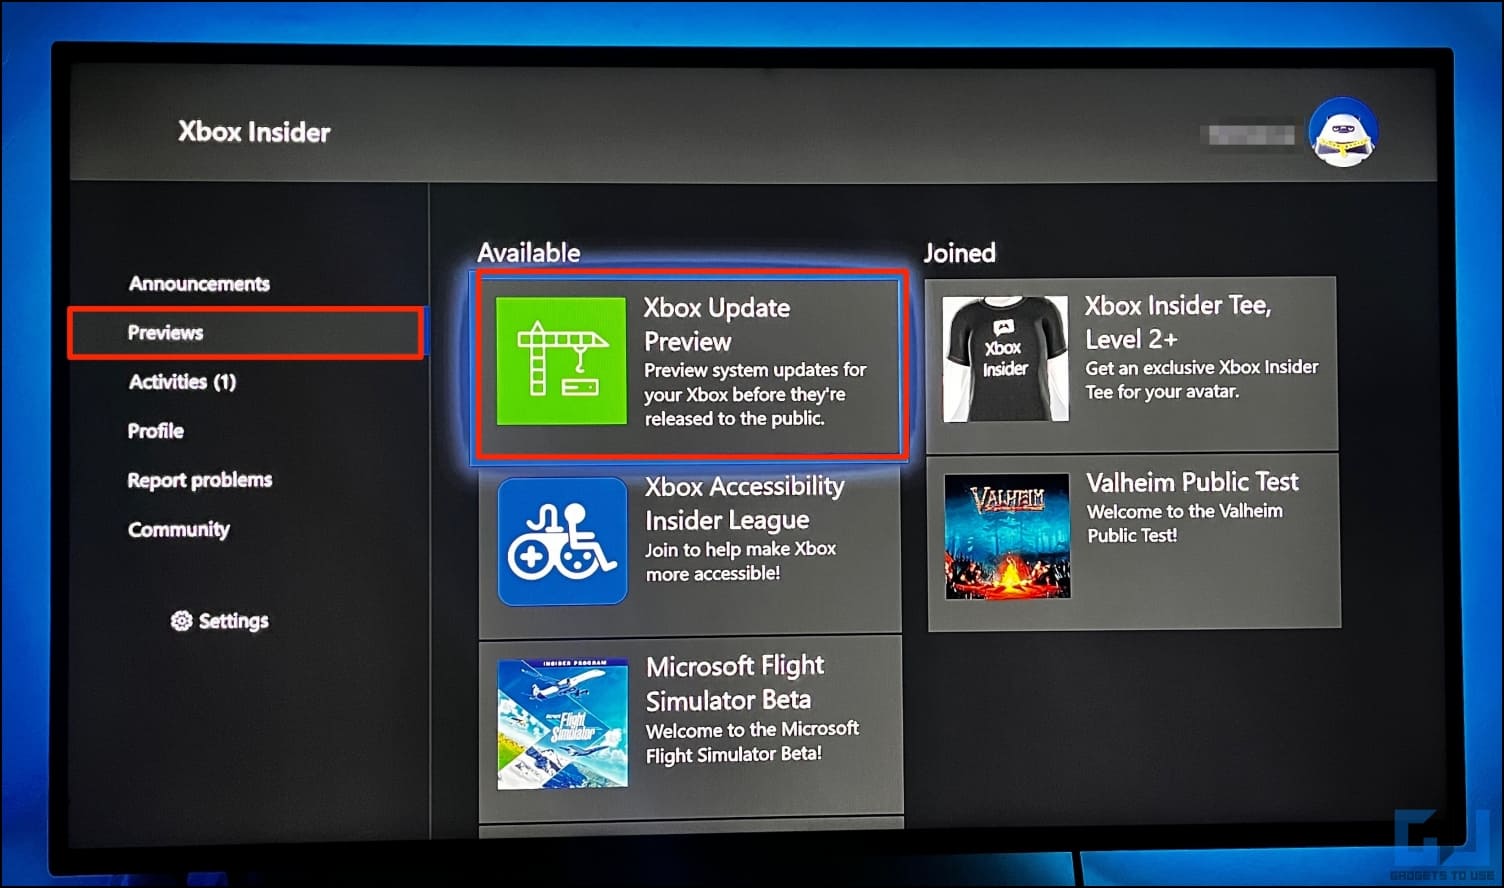The image size is (1504, 888).
Task: Open Activities (1) in the sidebar
Action: coord(182,382)
